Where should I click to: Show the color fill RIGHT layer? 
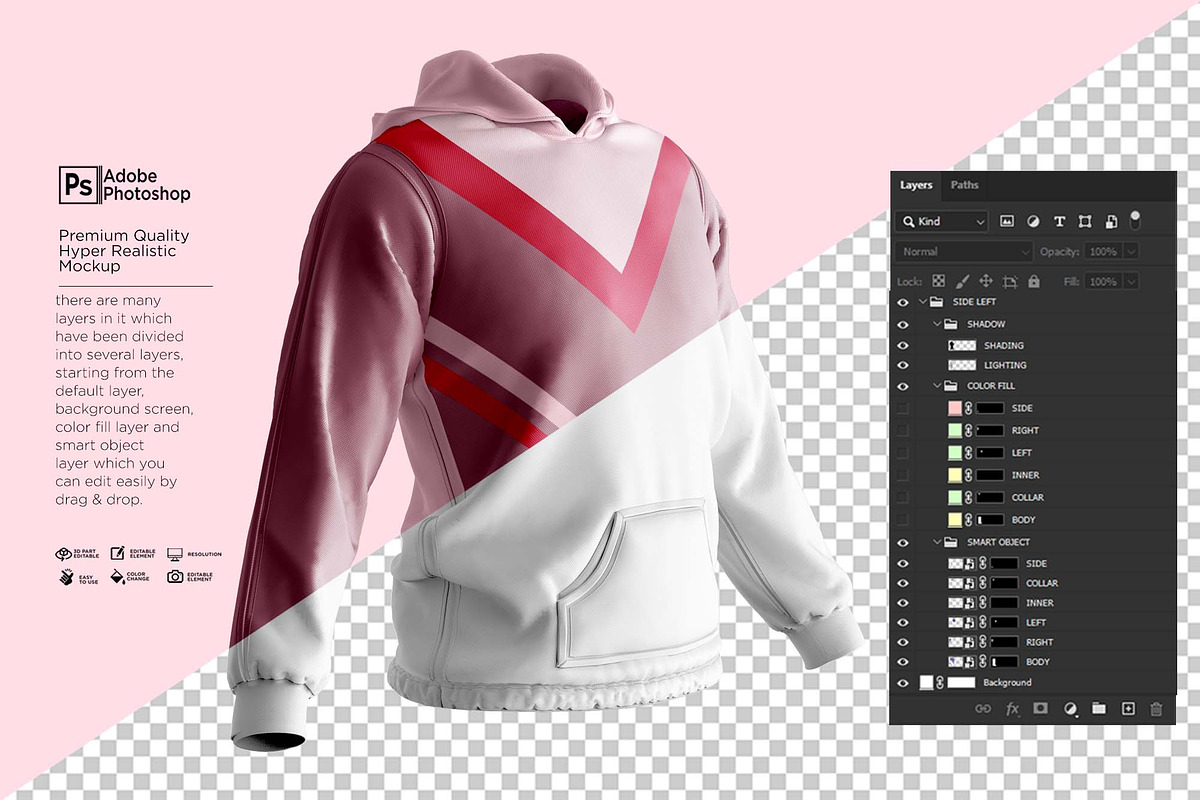click(903, 430)
